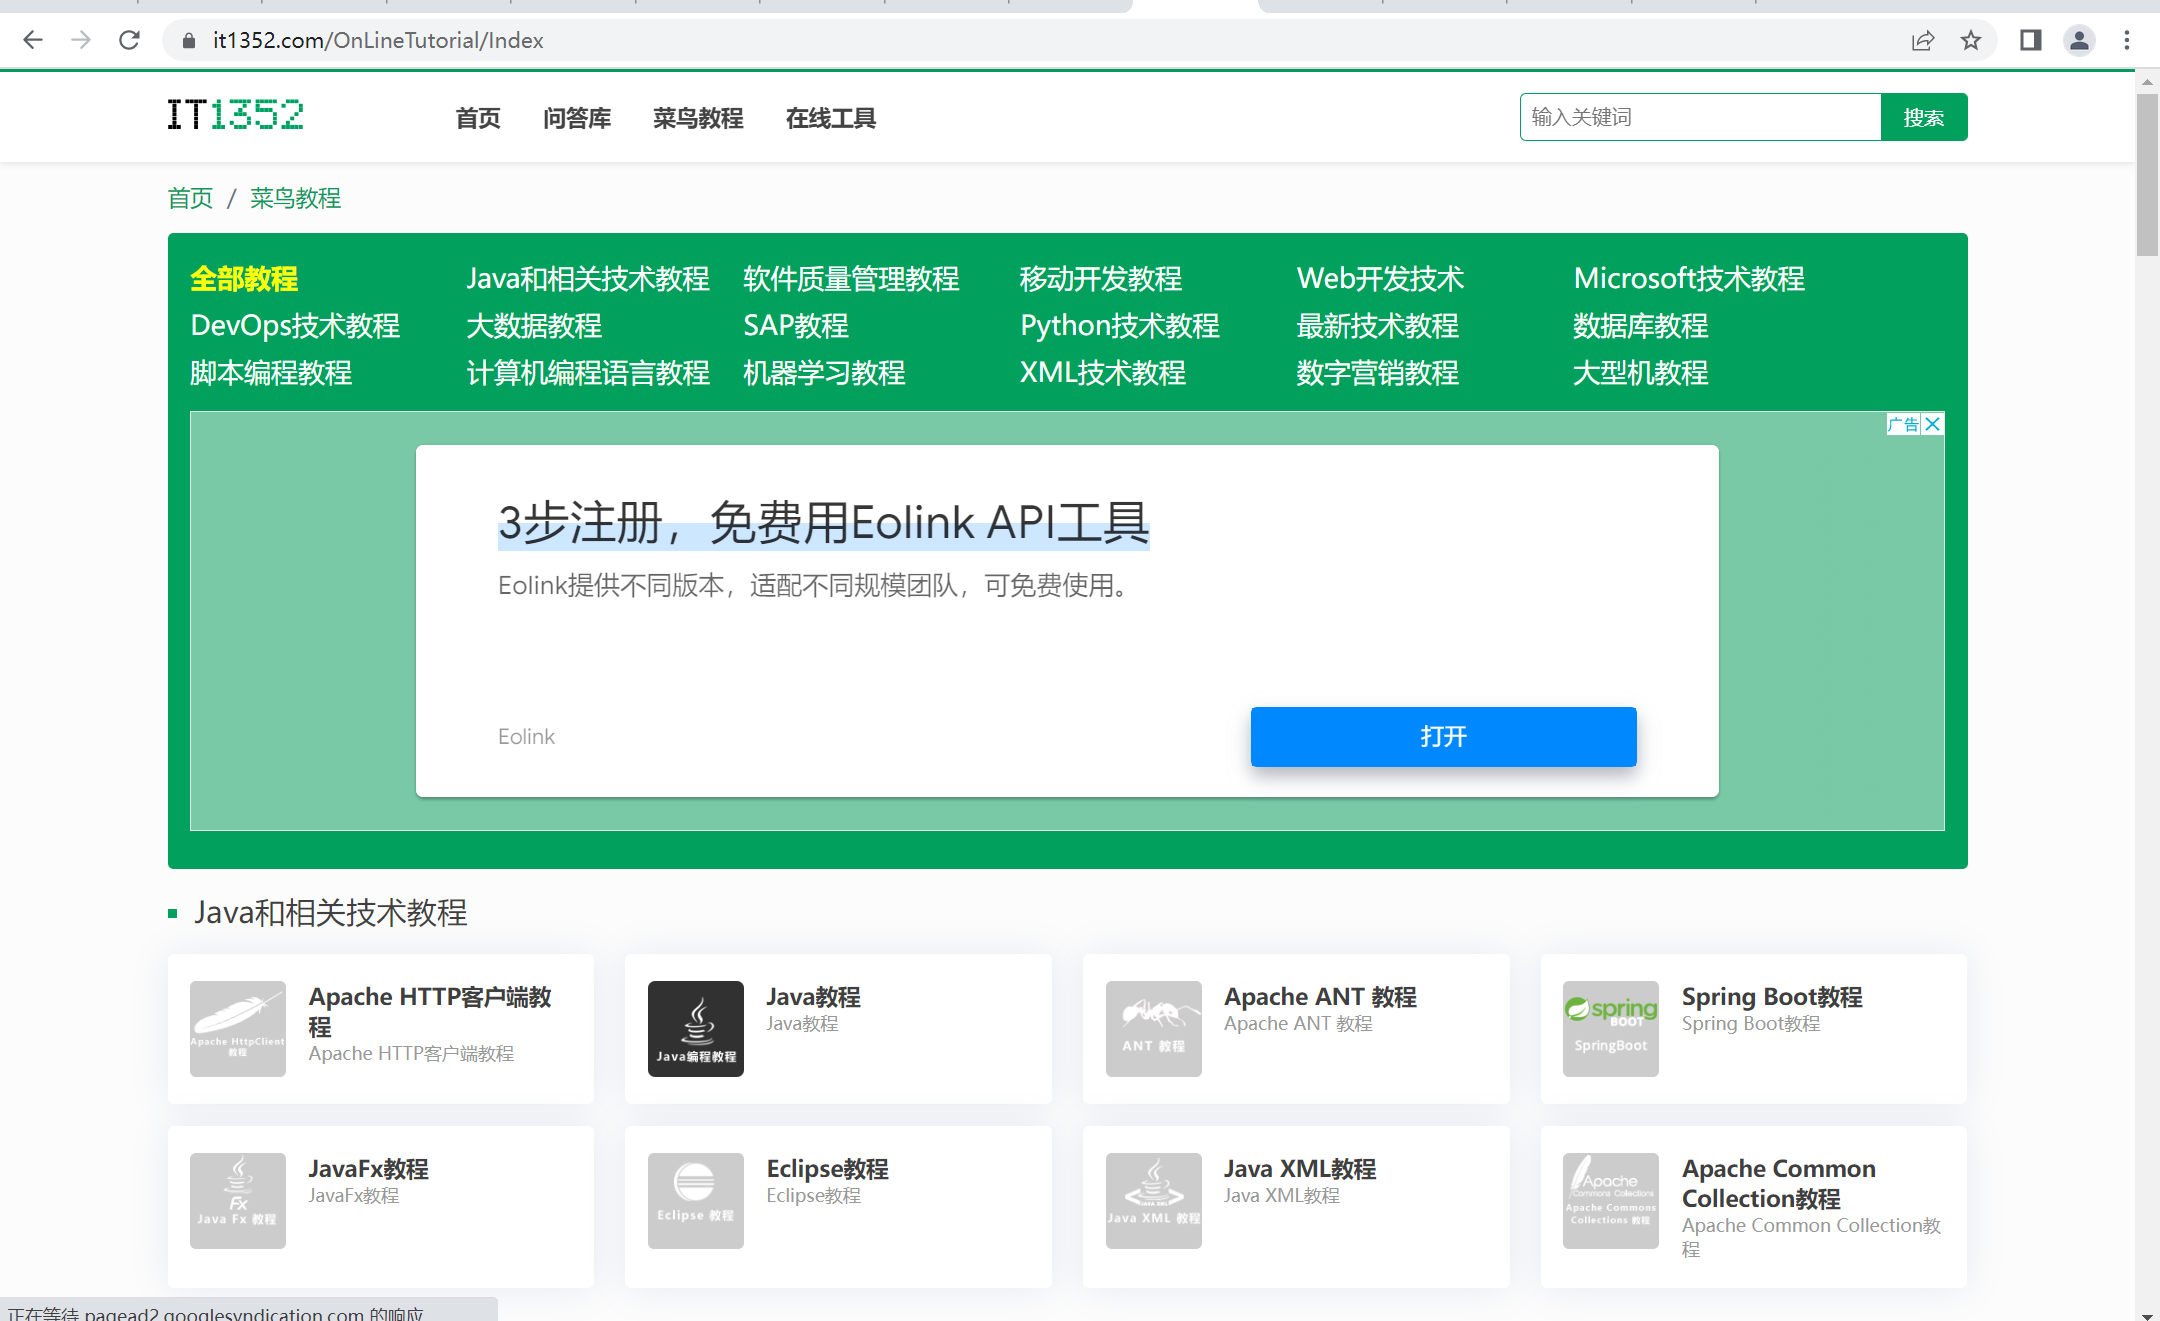
Task: Select 软件质量管理教程 category
Action: tap(851, 279)
